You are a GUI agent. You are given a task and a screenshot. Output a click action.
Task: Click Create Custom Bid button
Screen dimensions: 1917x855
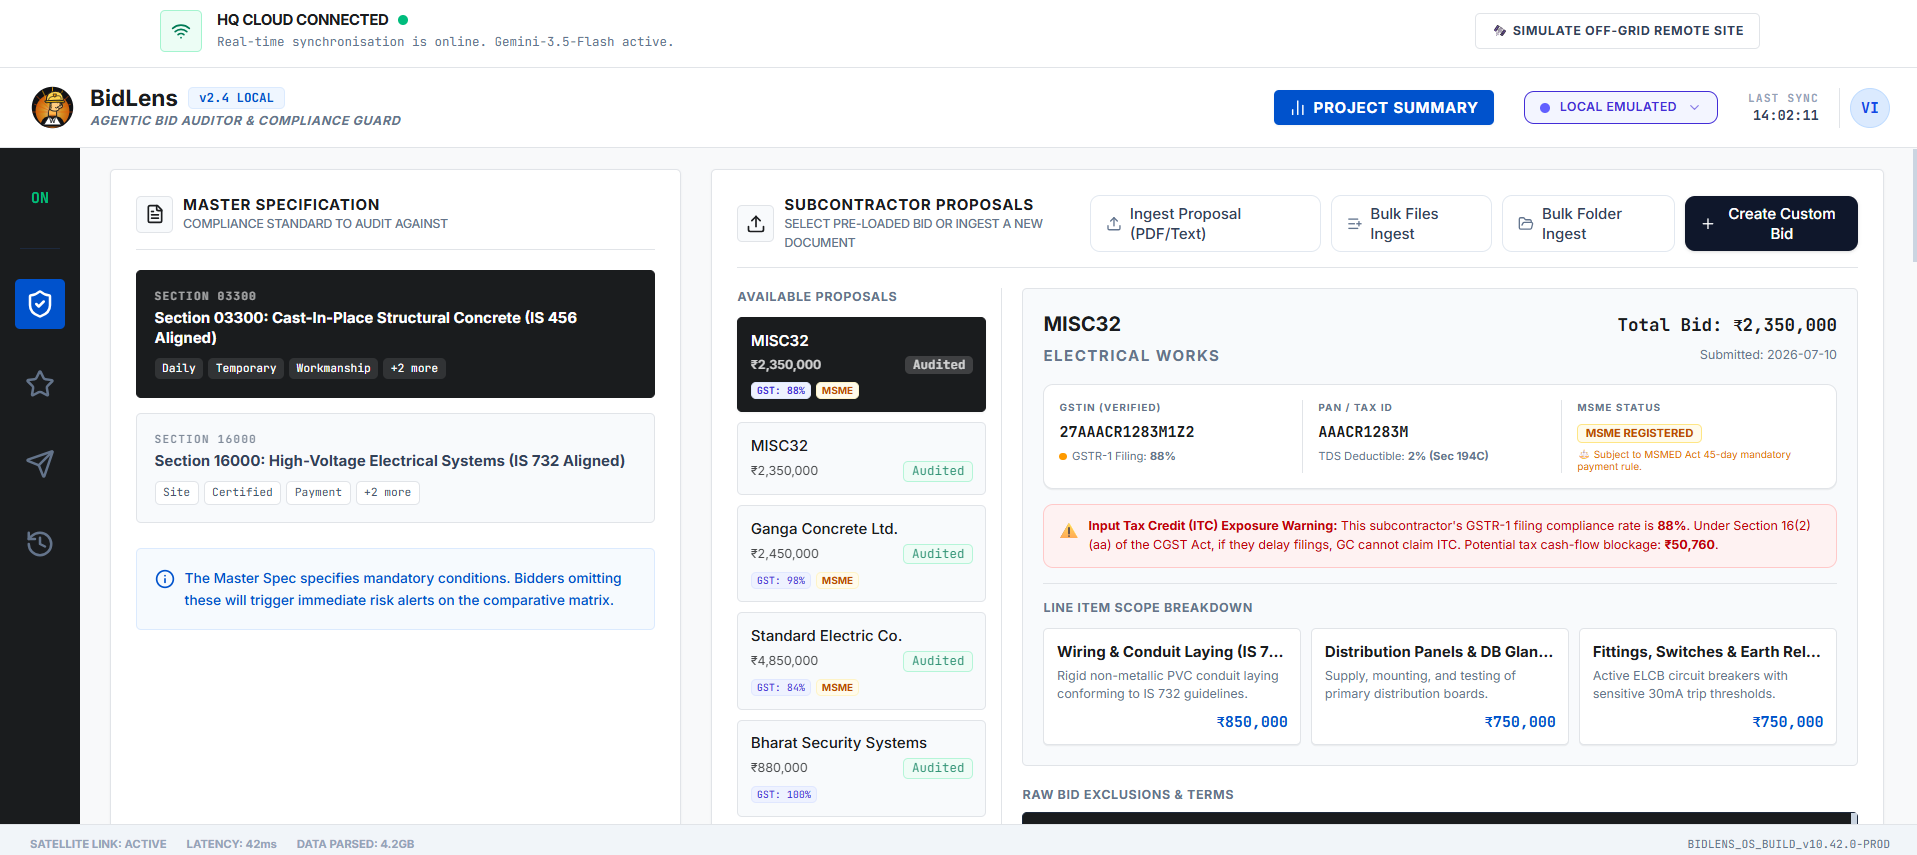pos(1771,224)
